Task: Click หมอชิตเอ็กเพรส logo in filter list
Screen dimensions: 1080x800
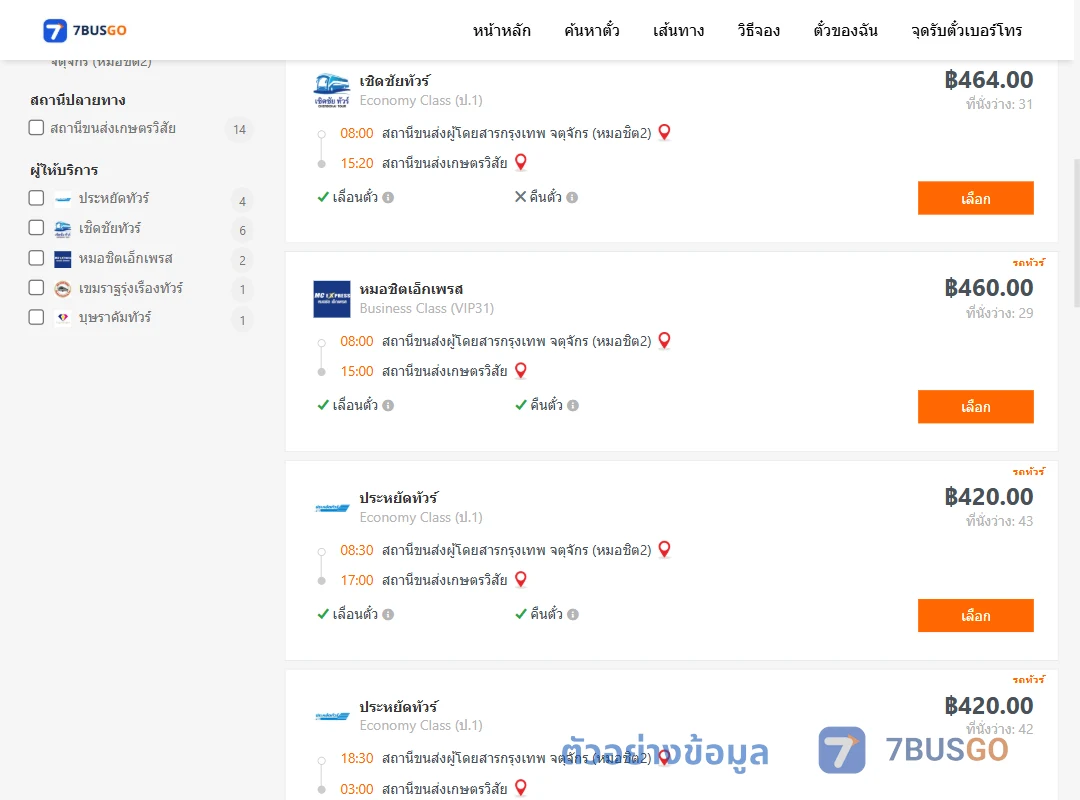Action: (63, 259)
